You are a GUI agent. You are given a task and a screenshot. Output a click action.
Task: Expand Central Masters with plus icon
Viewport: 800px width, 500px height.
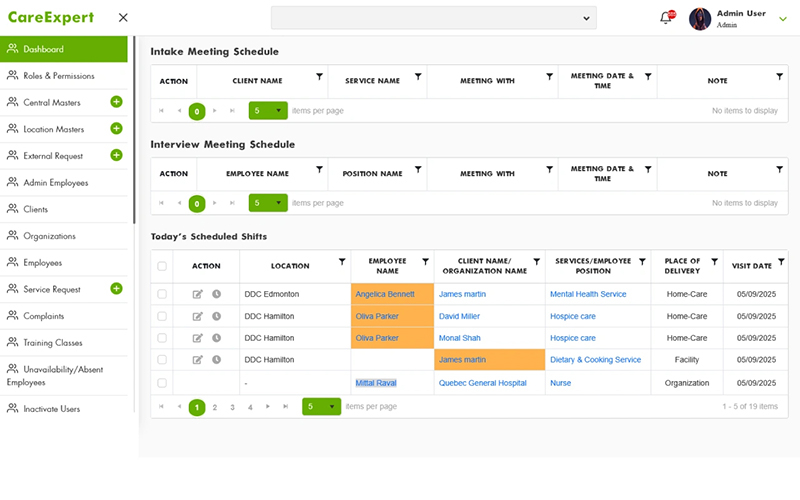click(x=116, y=102)
